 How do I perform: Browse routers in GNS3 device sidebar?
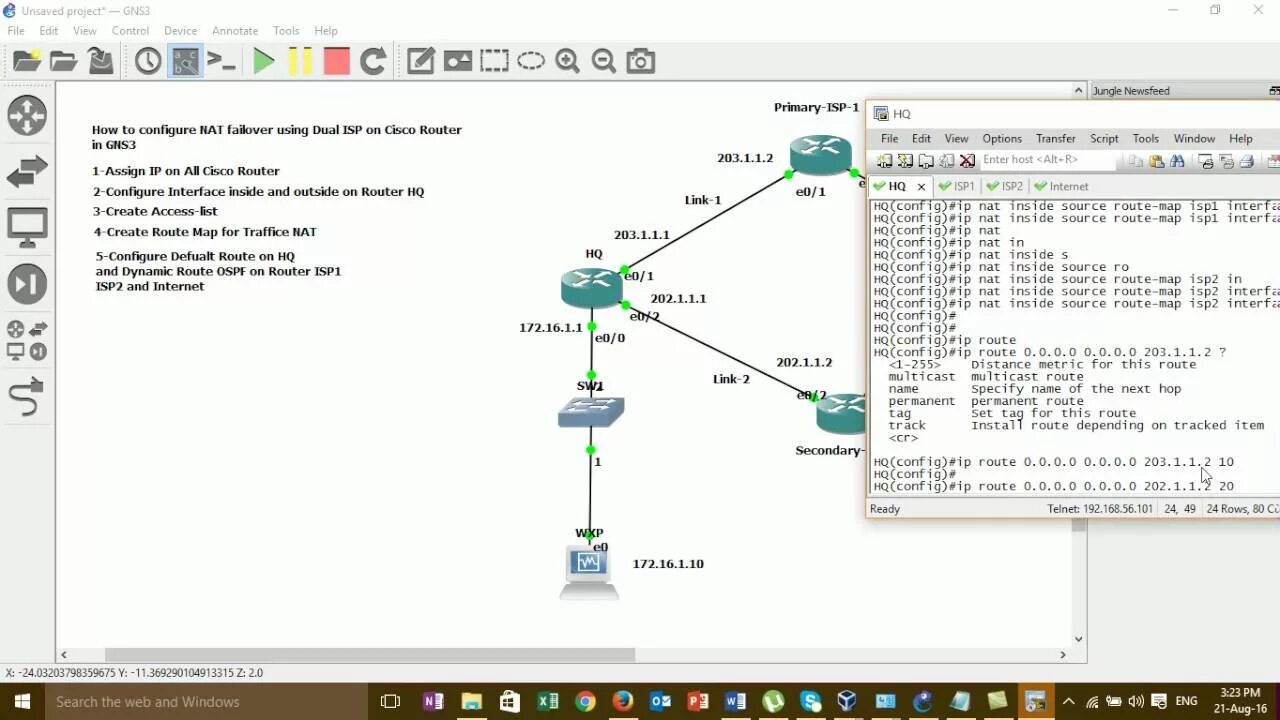click(x=27, y=115)
